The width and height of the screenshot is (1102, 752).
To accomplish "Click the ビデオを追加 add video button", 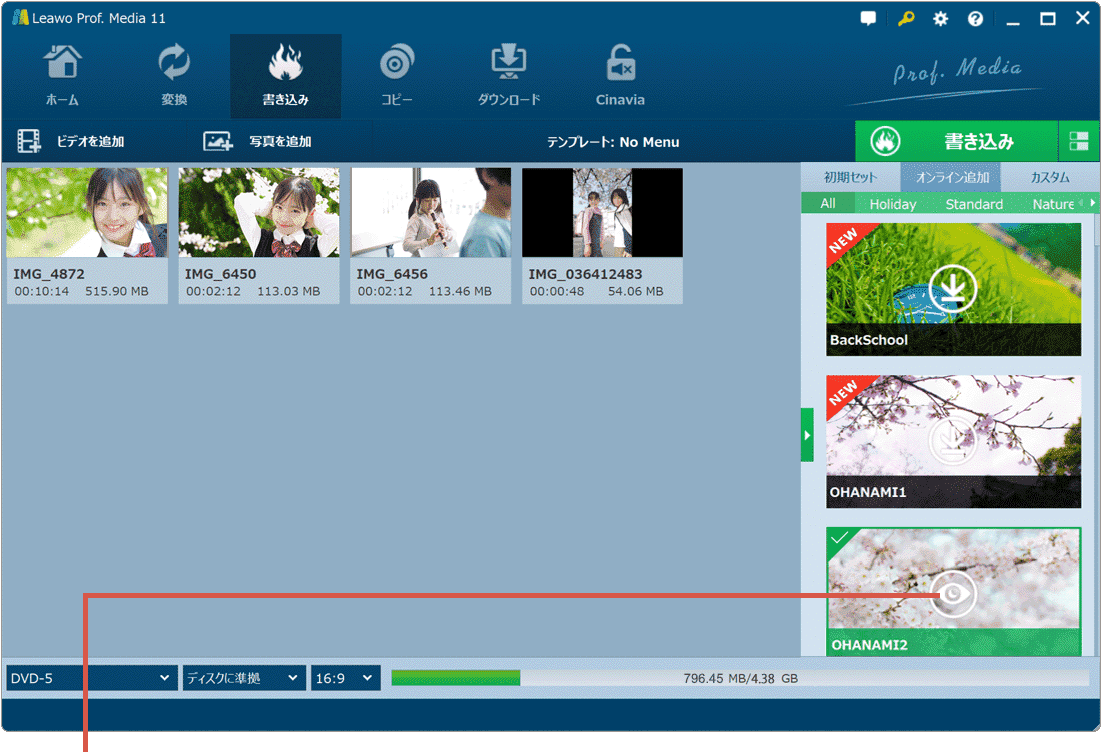I will (x=72, y=142).
